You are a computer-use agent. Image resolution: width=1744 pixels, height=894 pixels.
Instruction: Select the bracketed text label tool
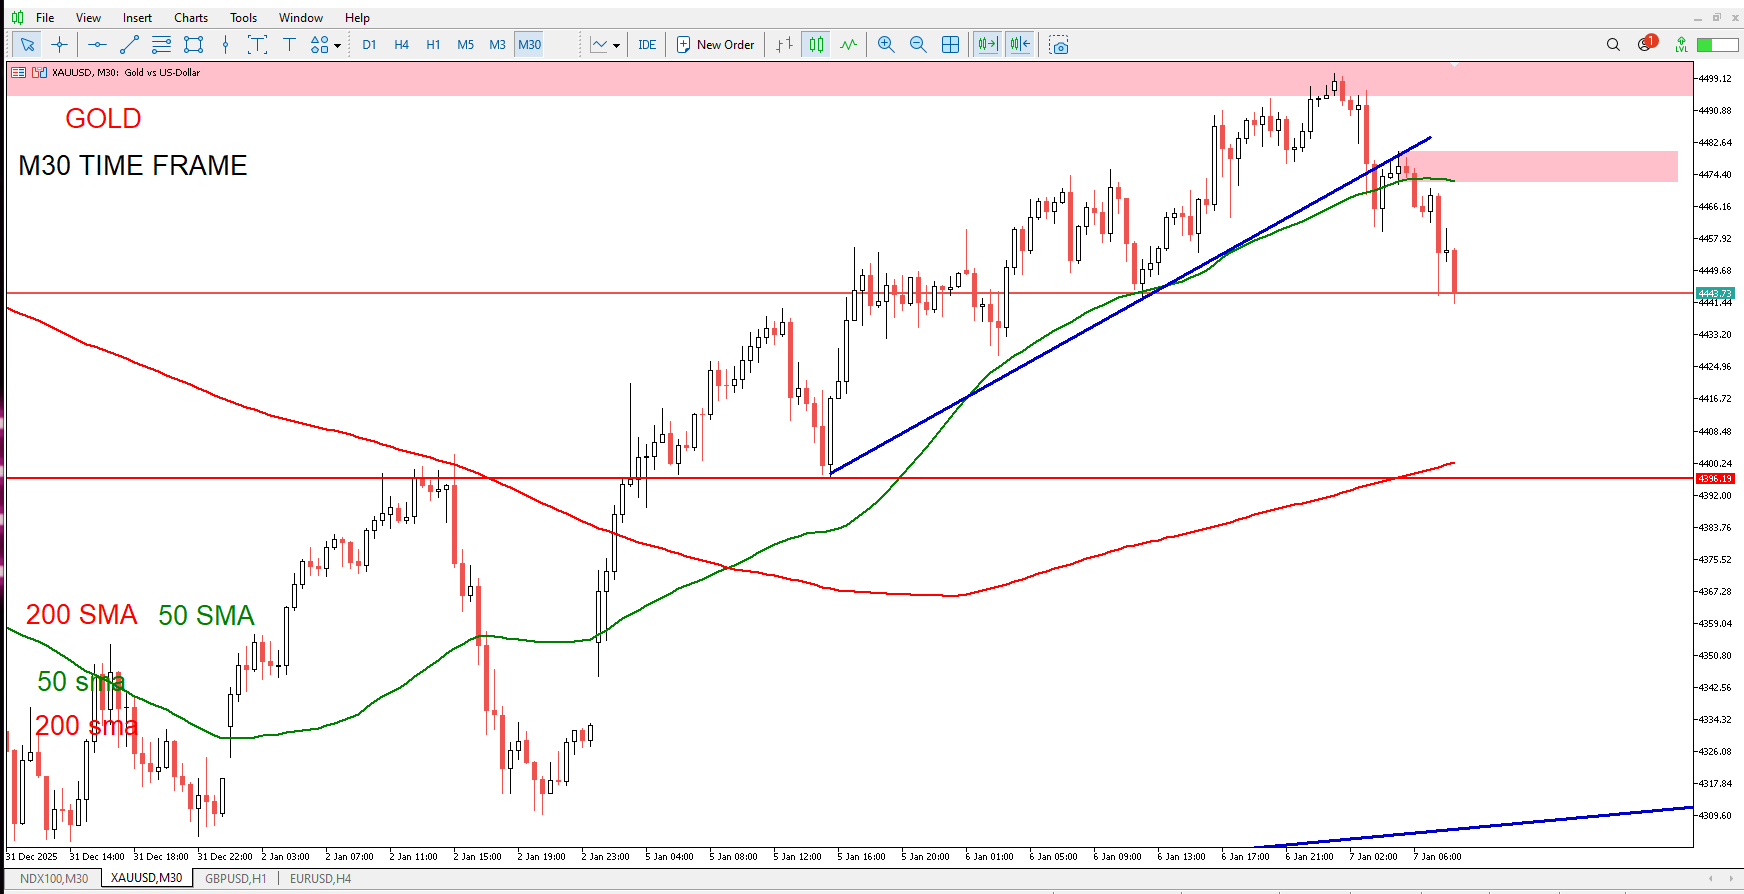(257, 44)
